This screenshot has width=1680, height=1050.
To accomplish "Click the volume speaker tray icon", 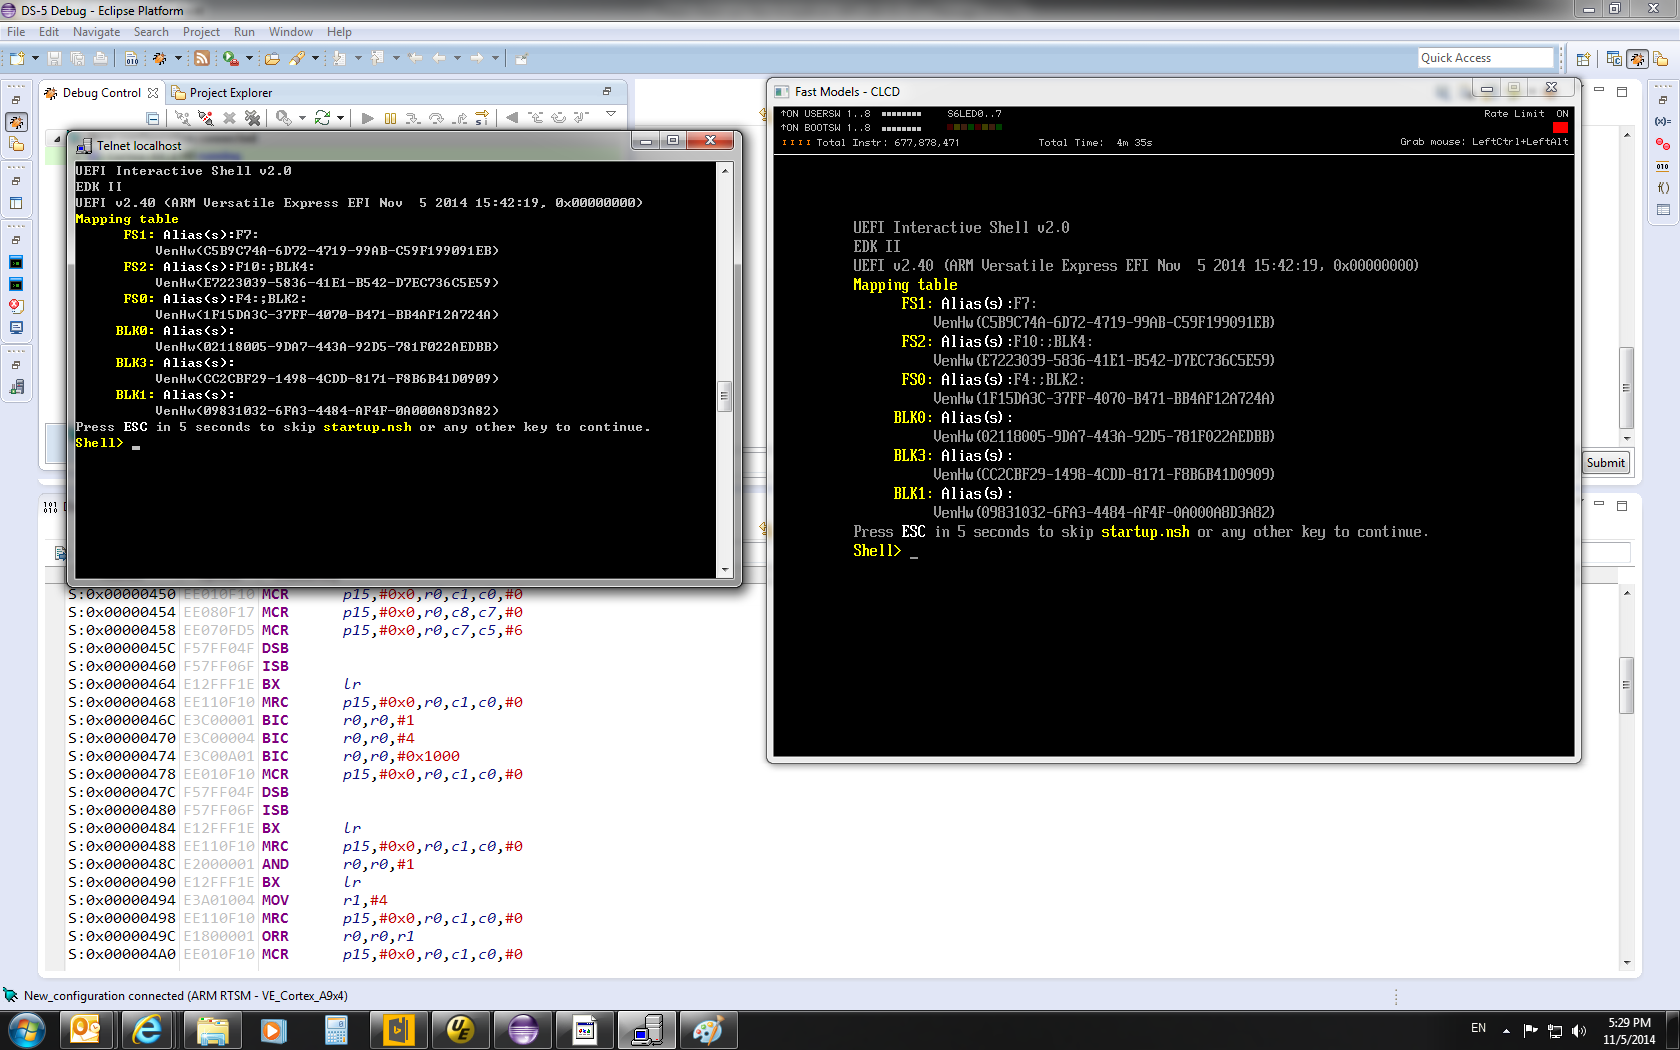I will click(x=1578, y=1030).
